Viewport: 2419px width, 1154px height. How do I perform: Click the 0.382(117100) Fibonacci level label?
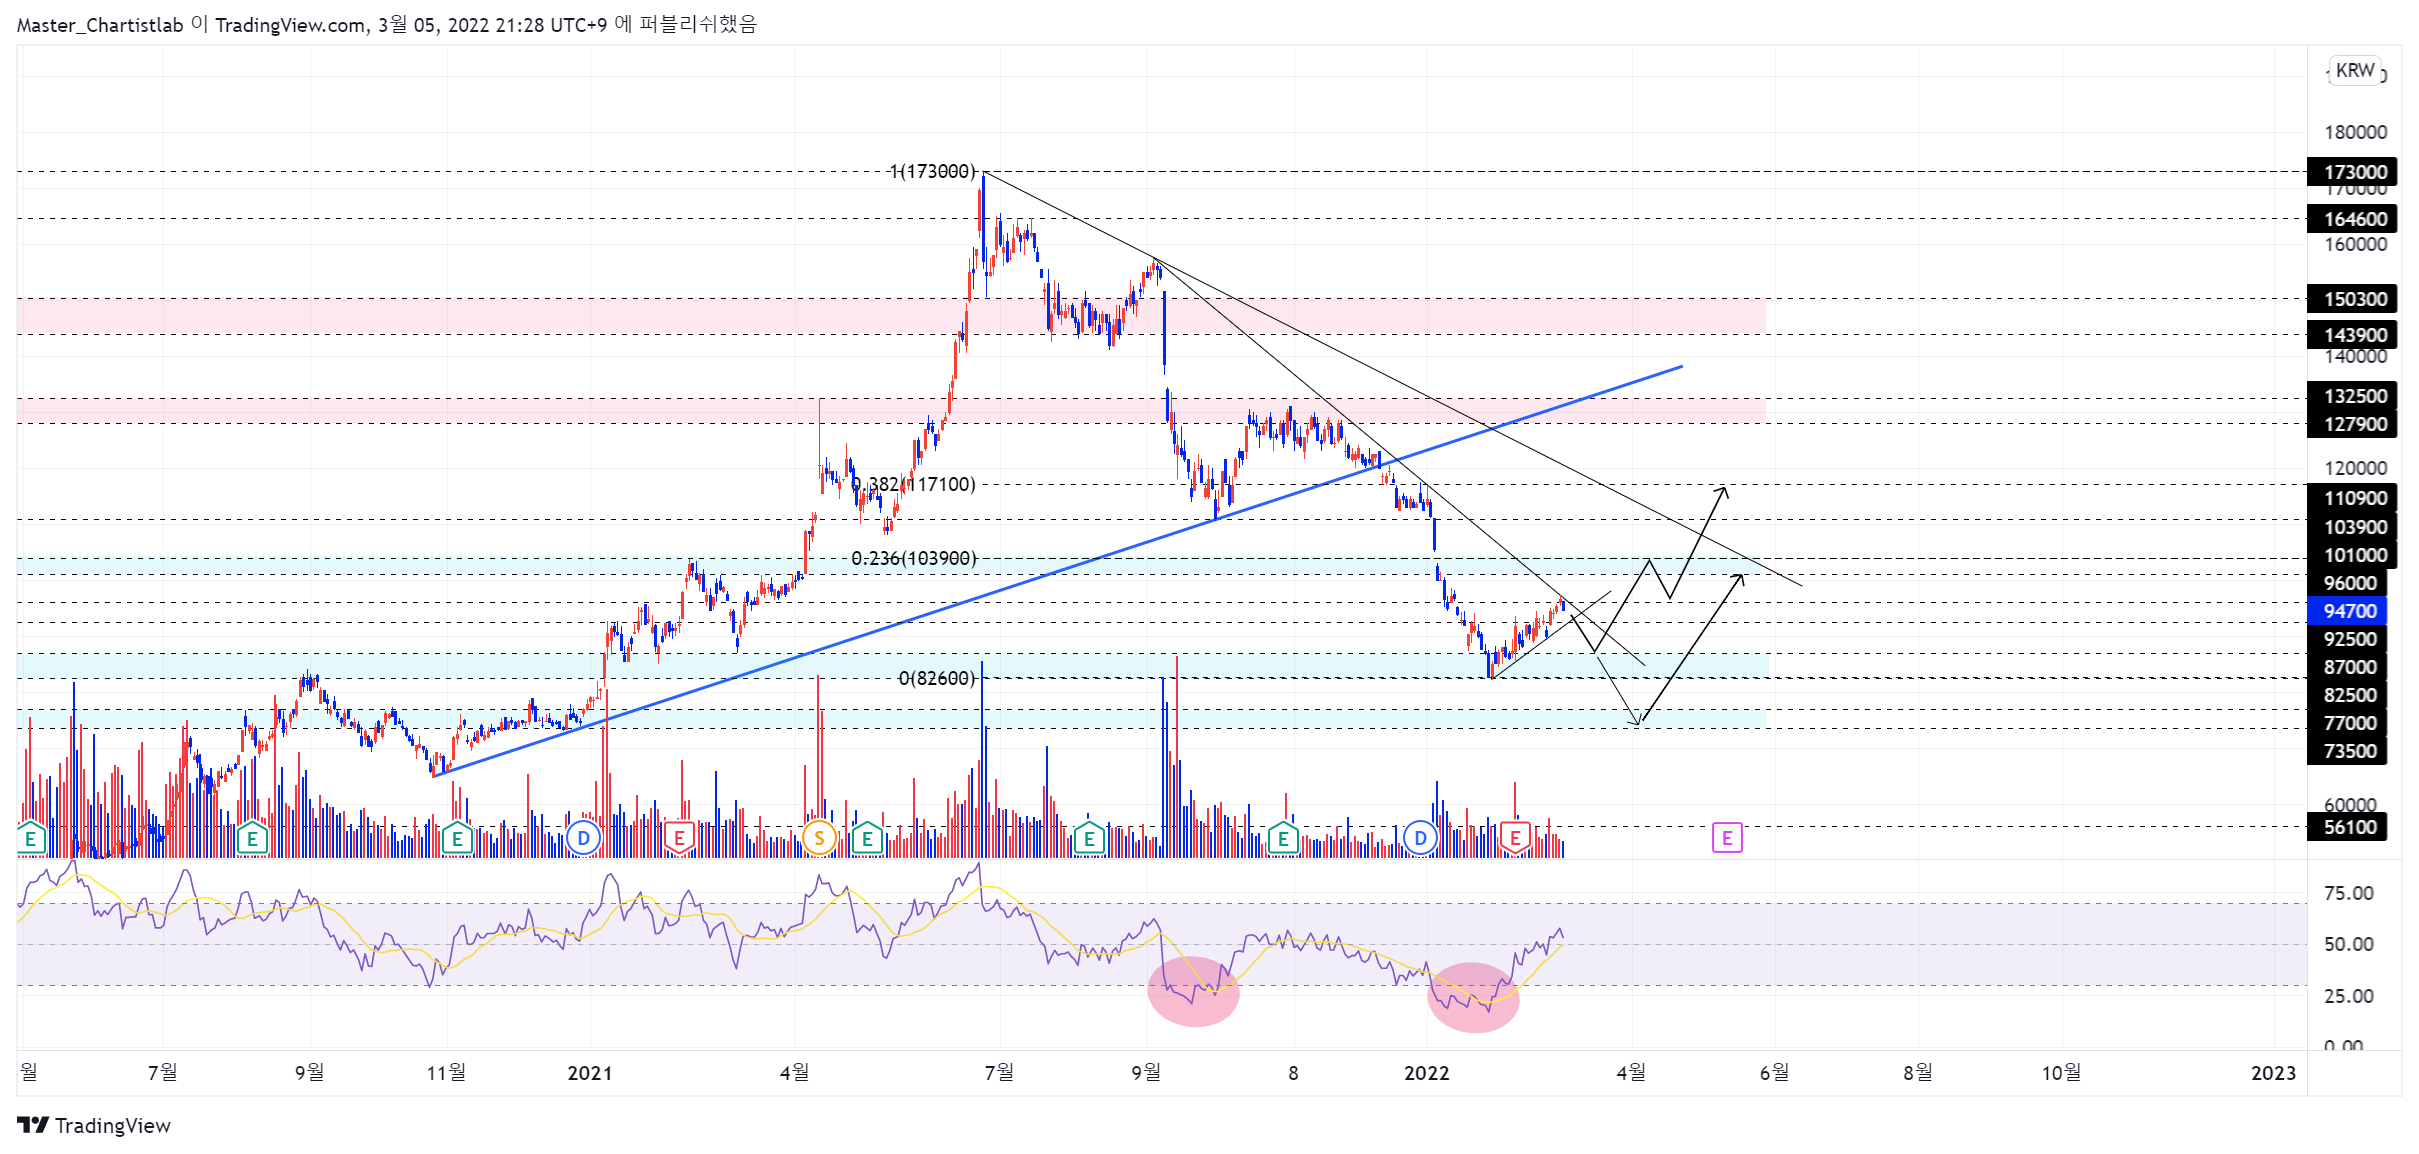pos(914,484)
